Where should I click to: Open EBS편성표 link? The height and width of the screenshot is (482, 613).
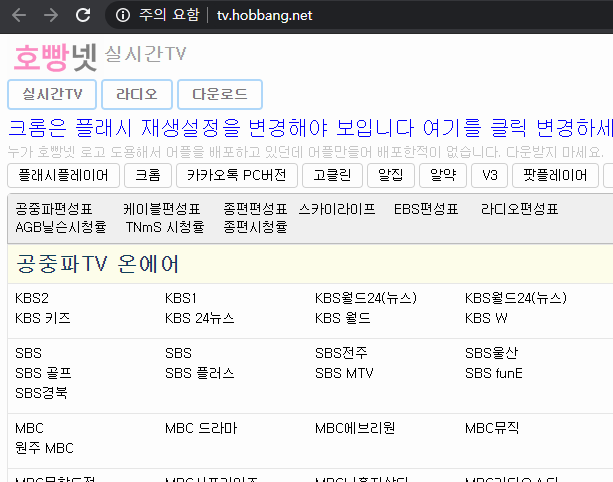click(x=426, y=209)
